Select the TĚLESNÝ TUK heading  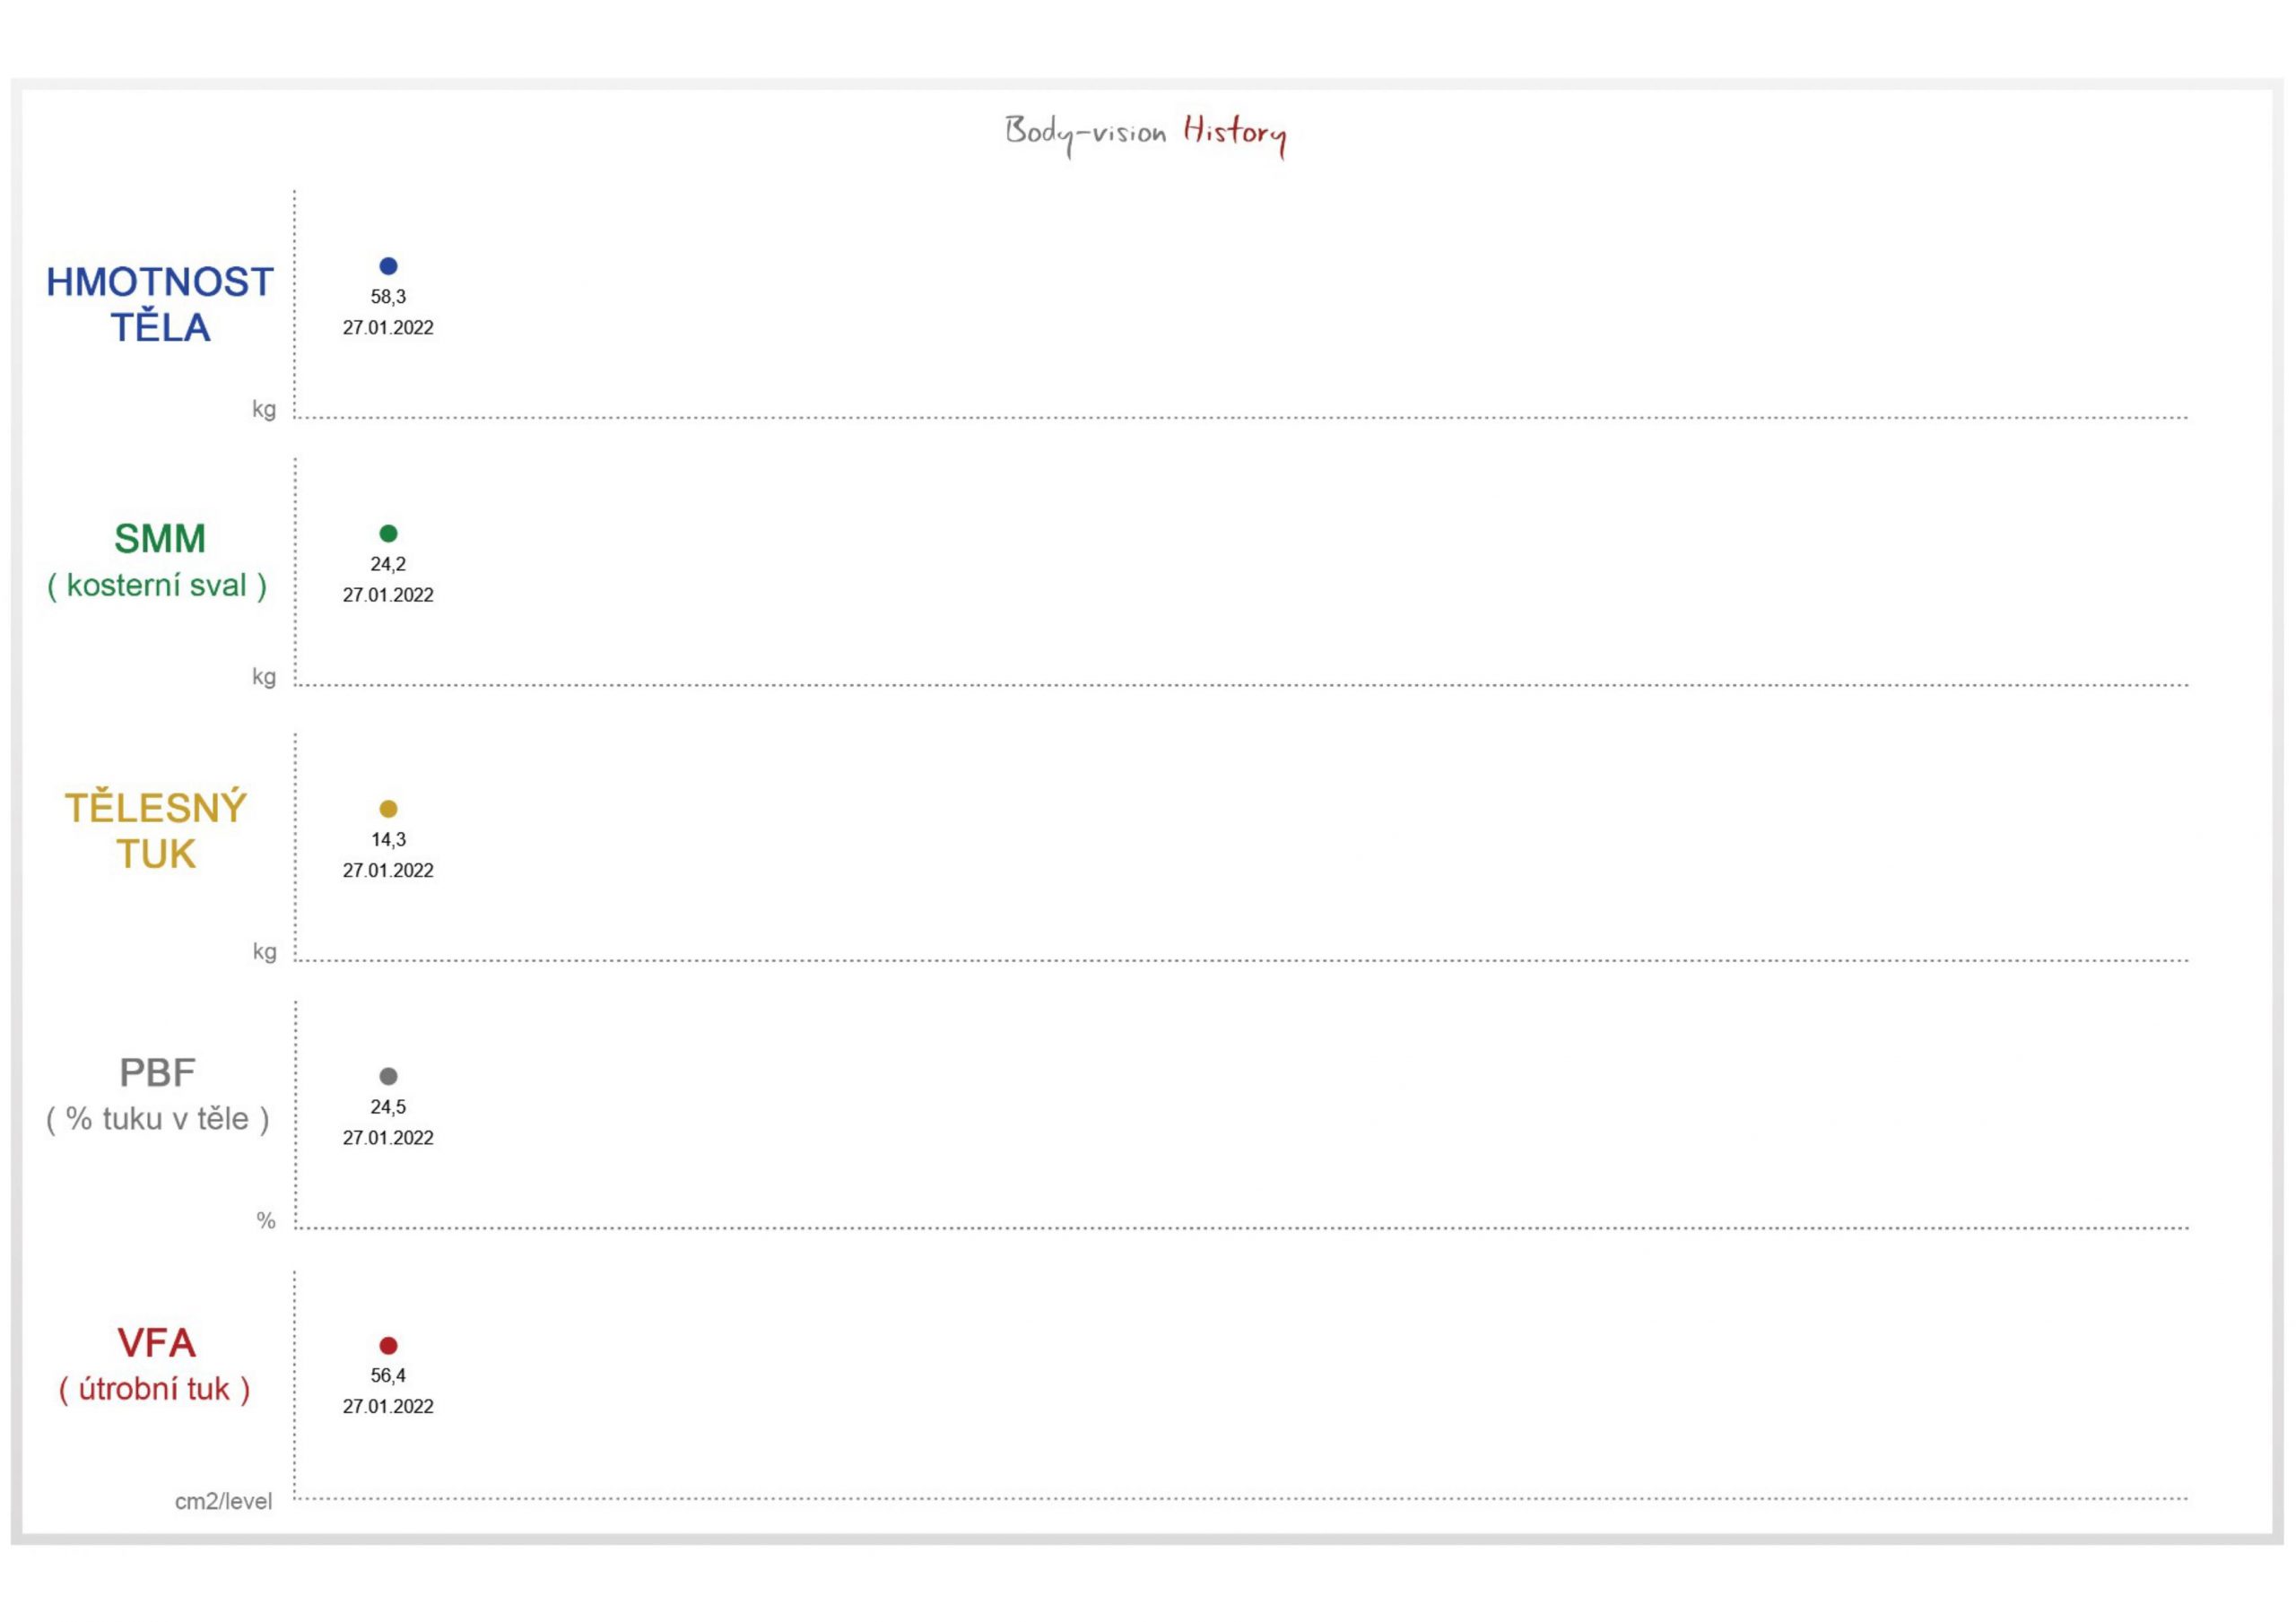point(156,830)
